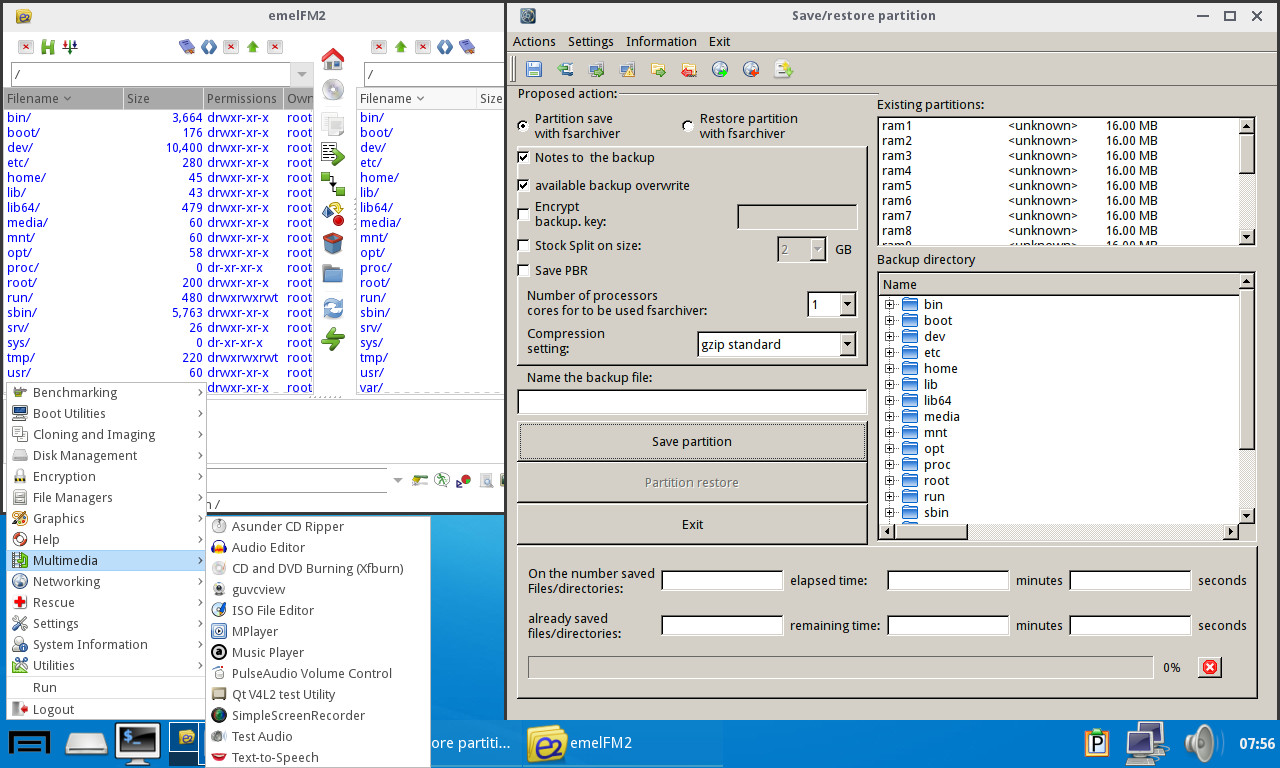Click the monitor with warning triangle icon
This screenshot has width=1280, height=768.
(627, 69)
